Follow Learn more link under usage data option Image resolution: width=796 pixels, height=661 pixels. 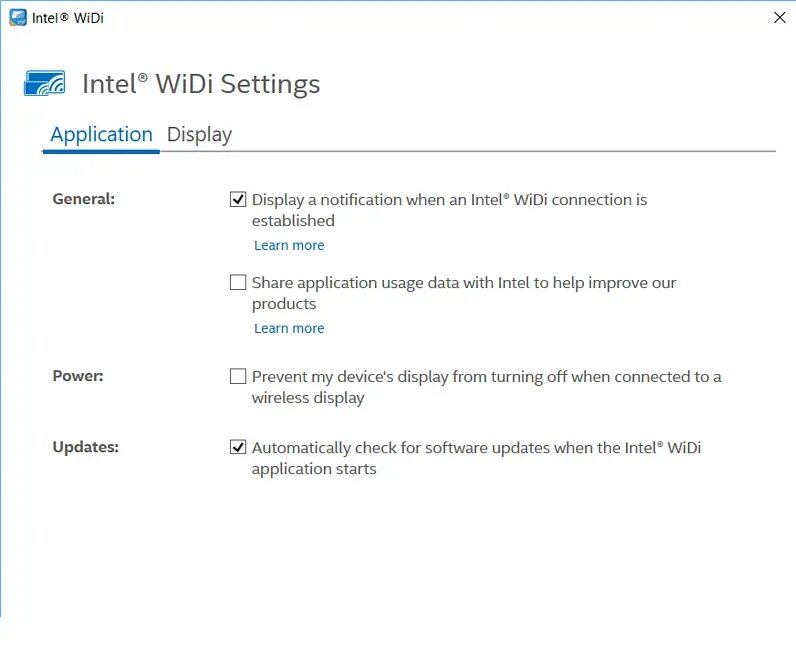(x=289, y=328)
